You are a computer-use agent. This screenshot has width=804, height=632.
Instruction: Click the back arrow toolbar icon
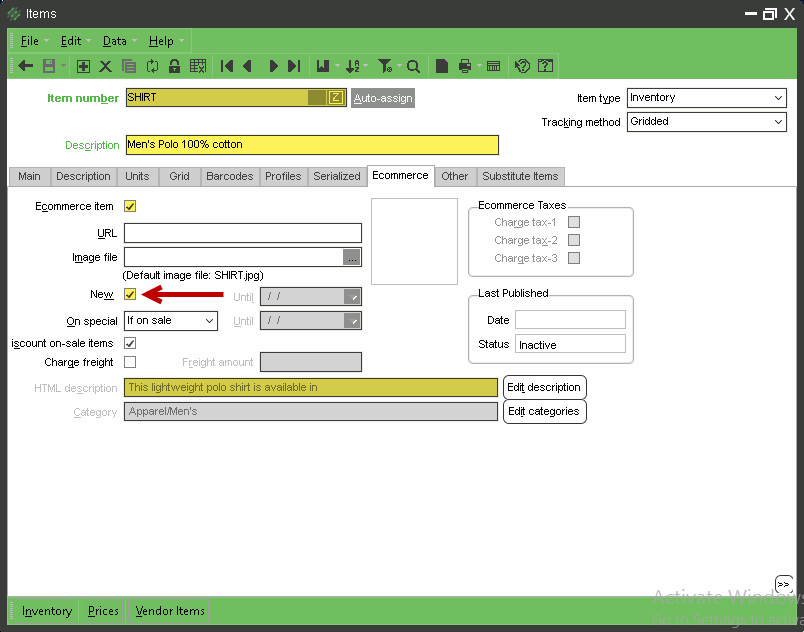point(25,66)
